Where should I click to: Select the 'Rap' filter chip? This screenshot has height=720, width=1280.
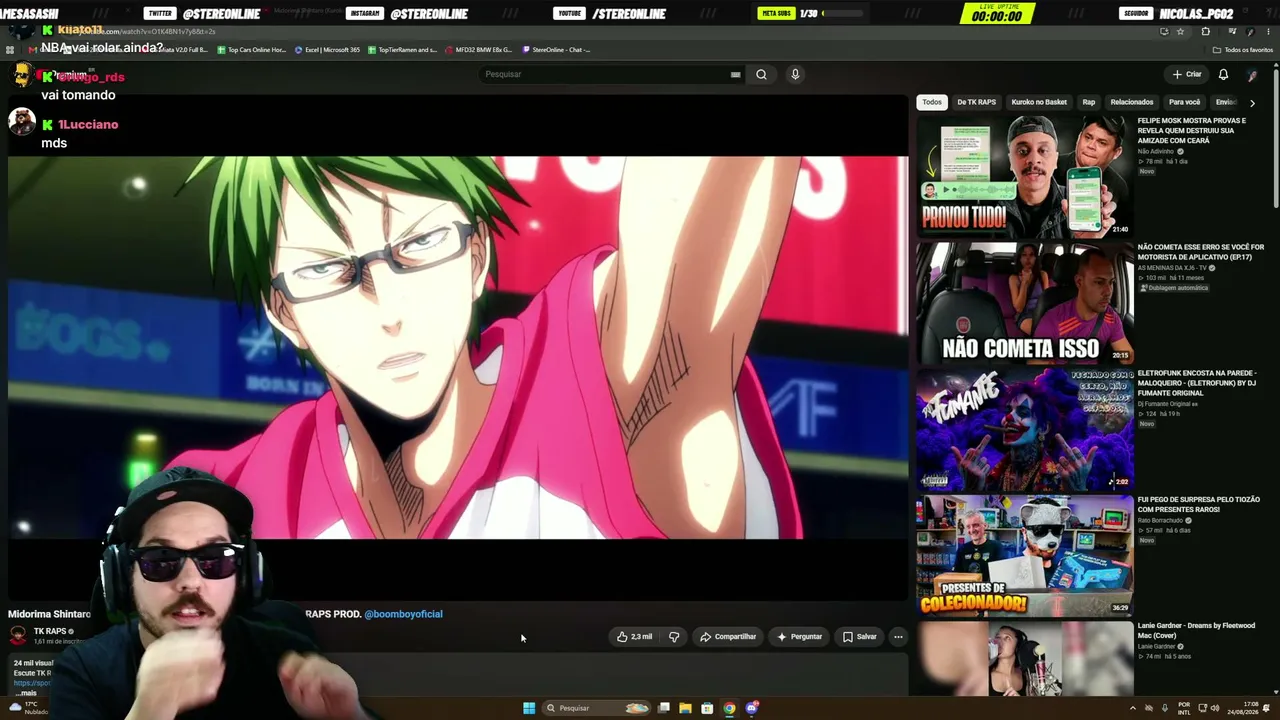1089,102
